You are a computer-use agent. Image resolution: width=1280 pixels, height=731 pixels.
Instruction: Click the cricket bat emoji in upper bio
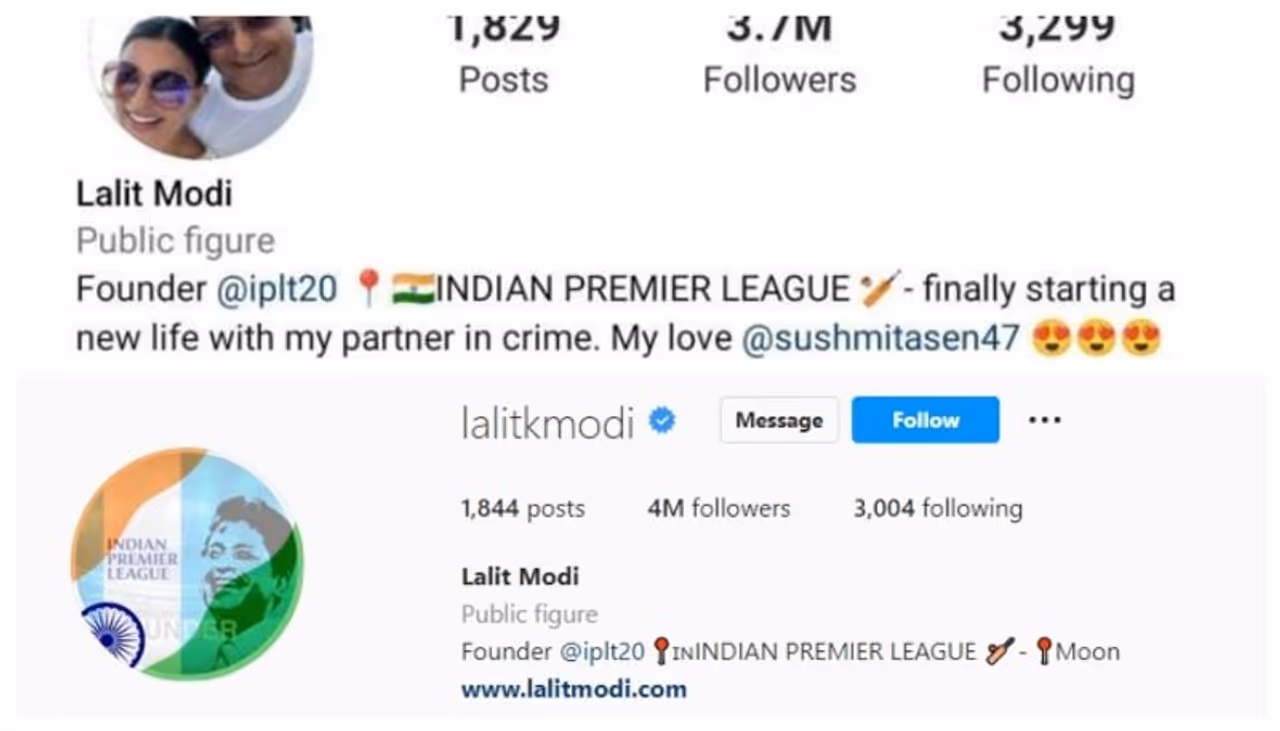880,289
